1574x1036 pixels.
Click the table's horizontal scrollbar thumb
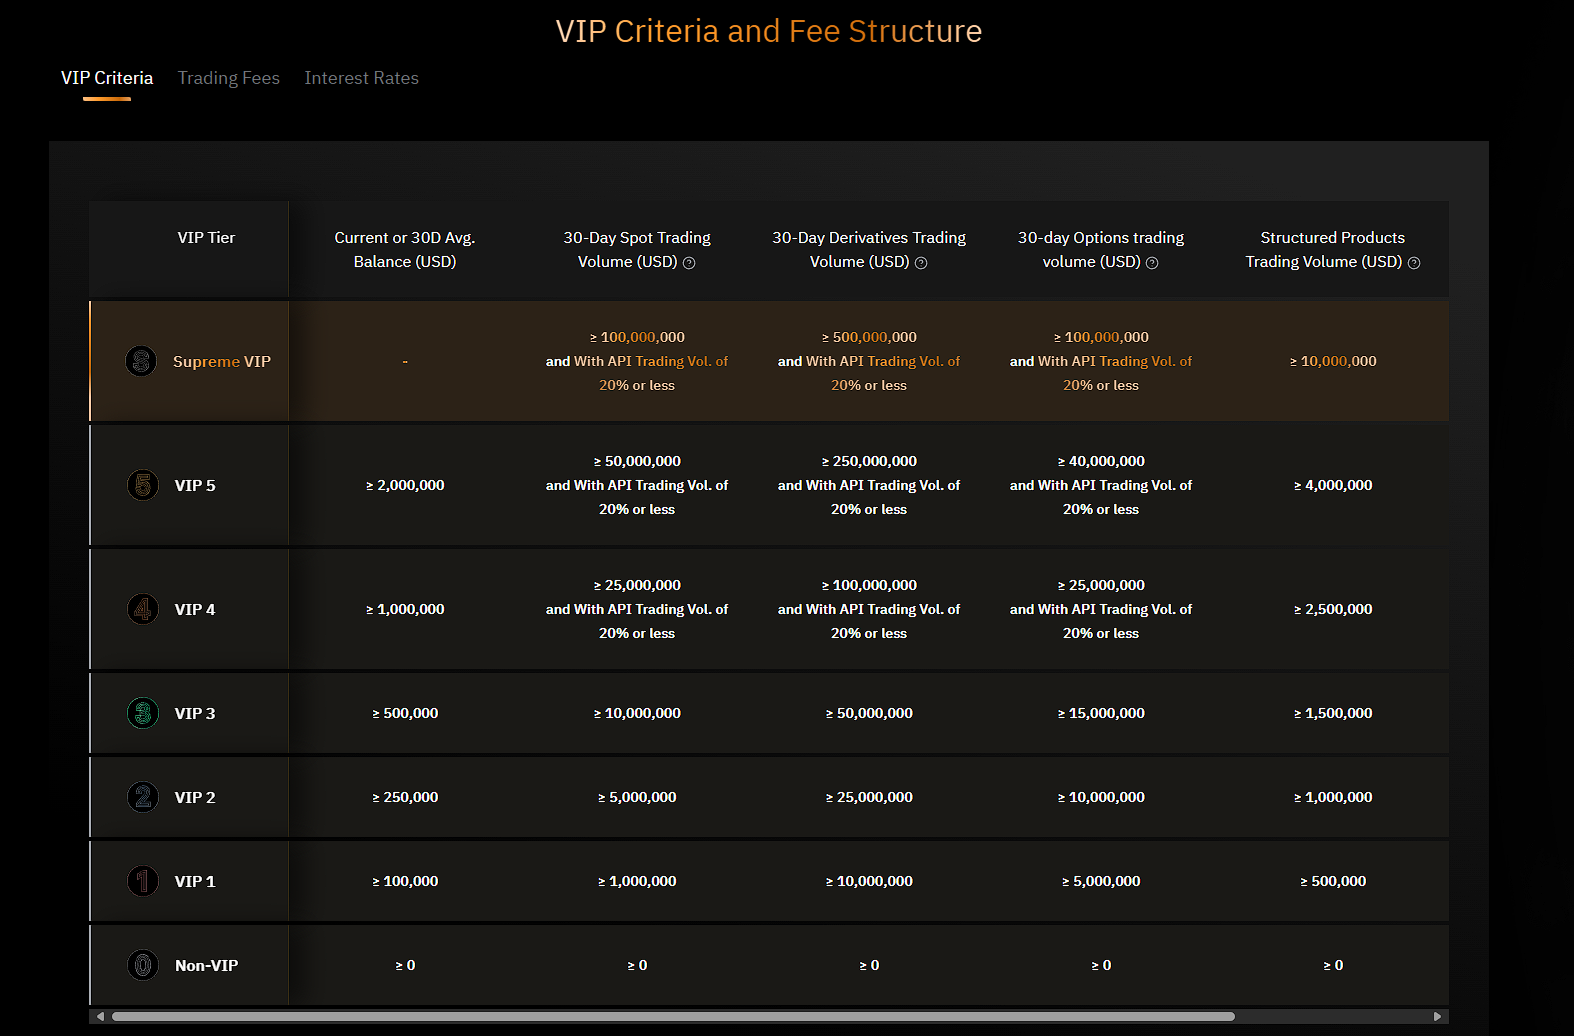click(672, 1016)
